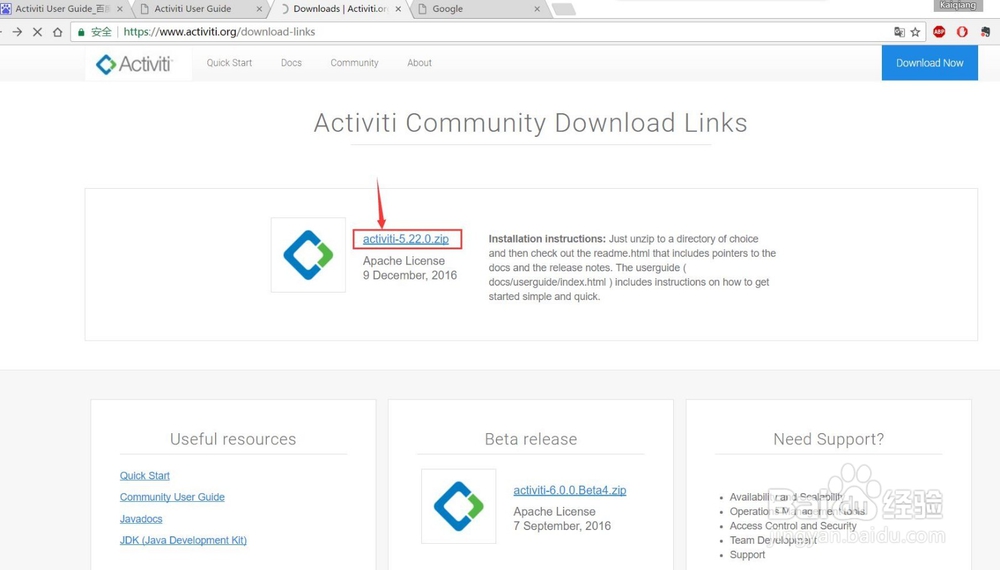Image resolution: width=1000 pixels, height=570 pixels.
Task: Open a new browser tab
Action: (563, 9)
